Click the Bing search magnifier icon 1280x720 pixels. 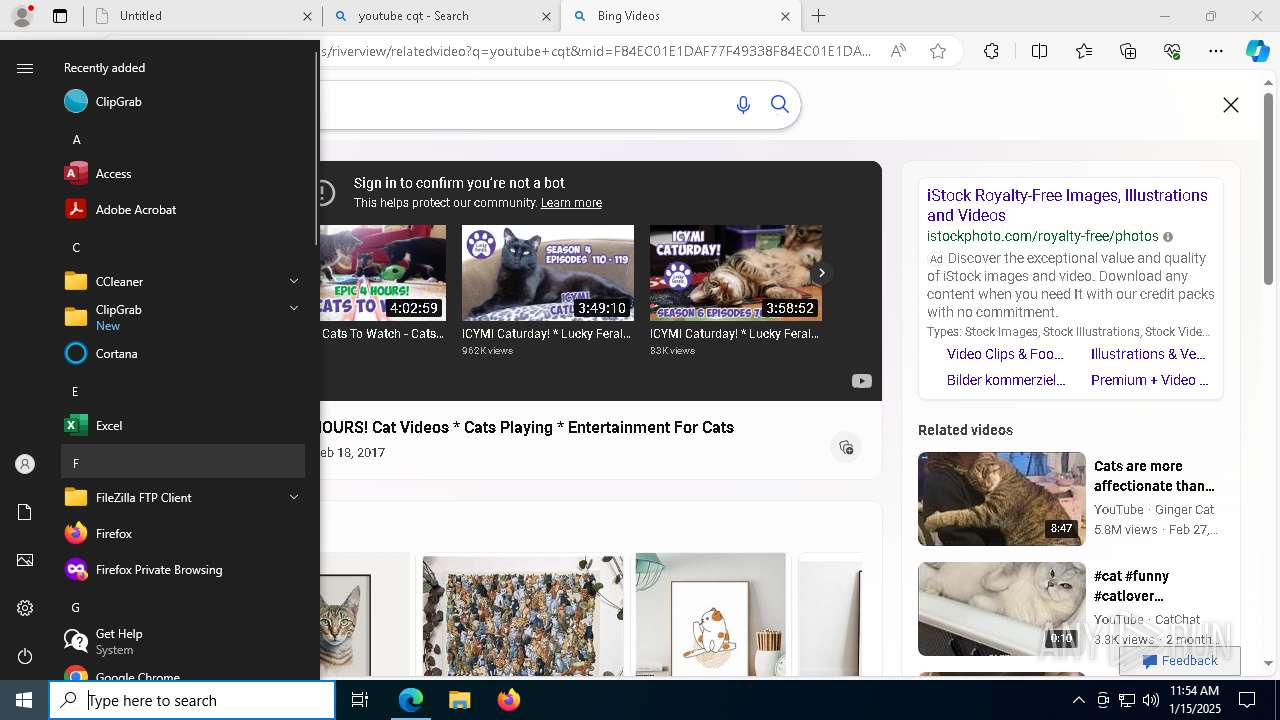[x=780, y=105]
